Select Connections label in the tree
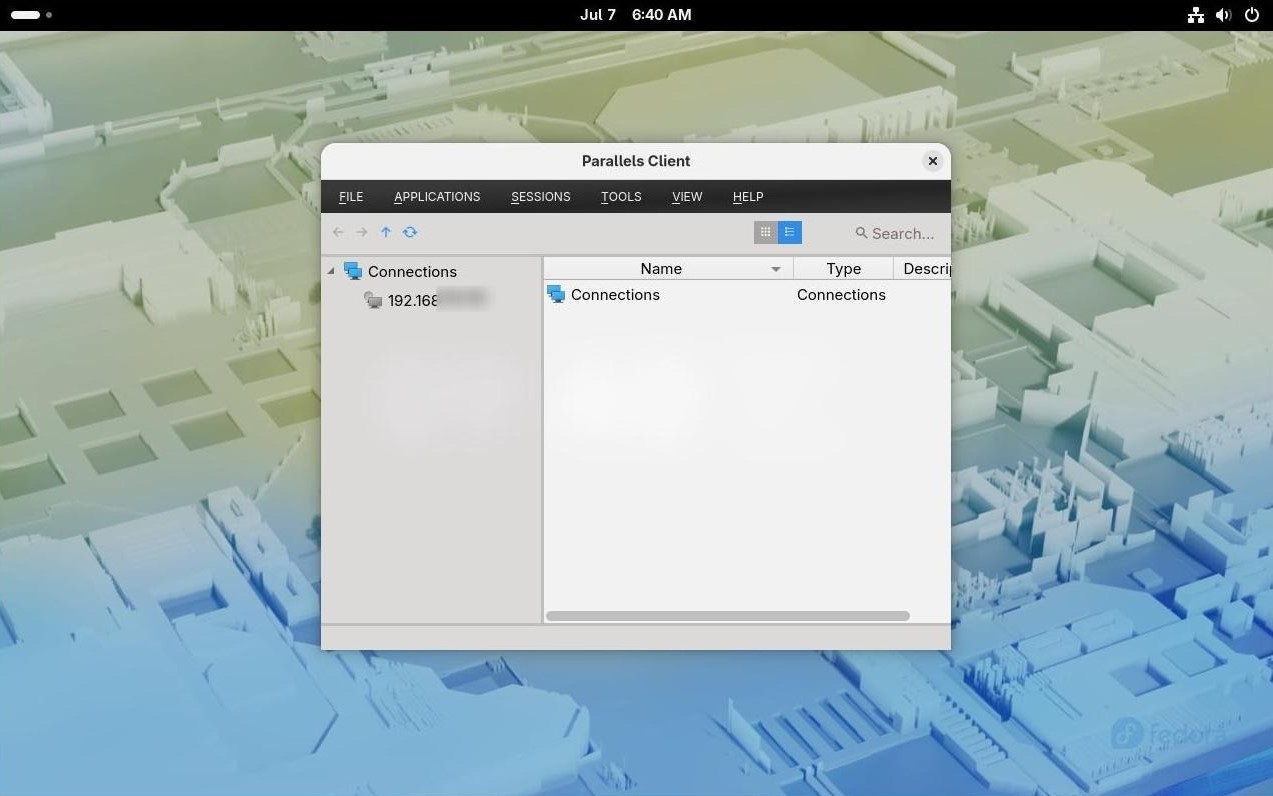This screenshot has width=1273, height=796. 412,272
